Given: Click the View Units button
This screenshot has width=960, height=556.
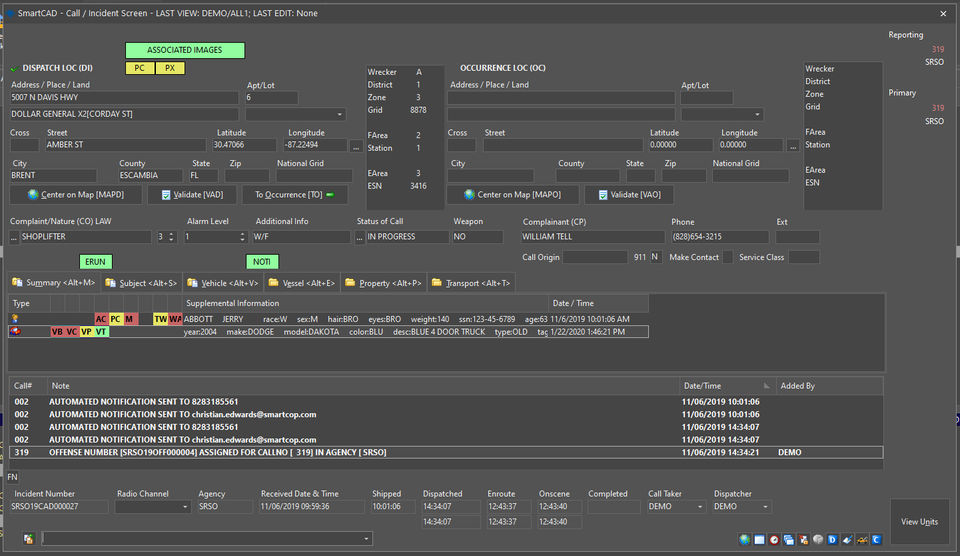Looking at the screenshot, I should (919, 522).
